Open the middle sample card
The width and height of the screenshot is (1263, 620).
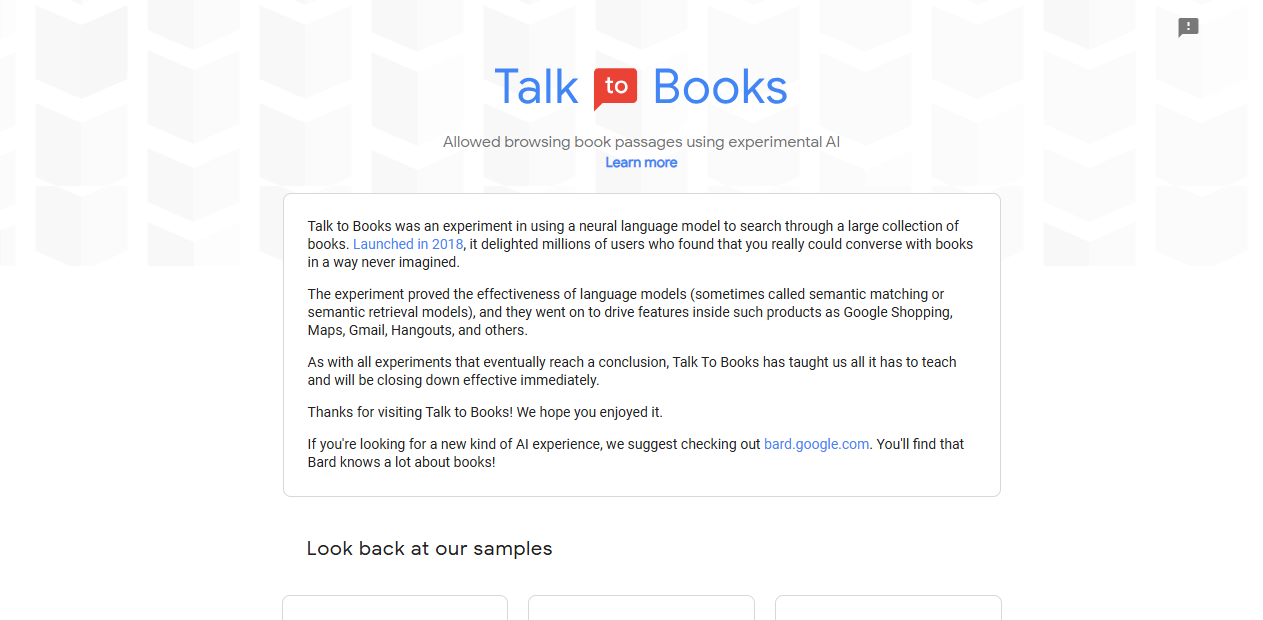pyautogui.click(x=641, y=607)
